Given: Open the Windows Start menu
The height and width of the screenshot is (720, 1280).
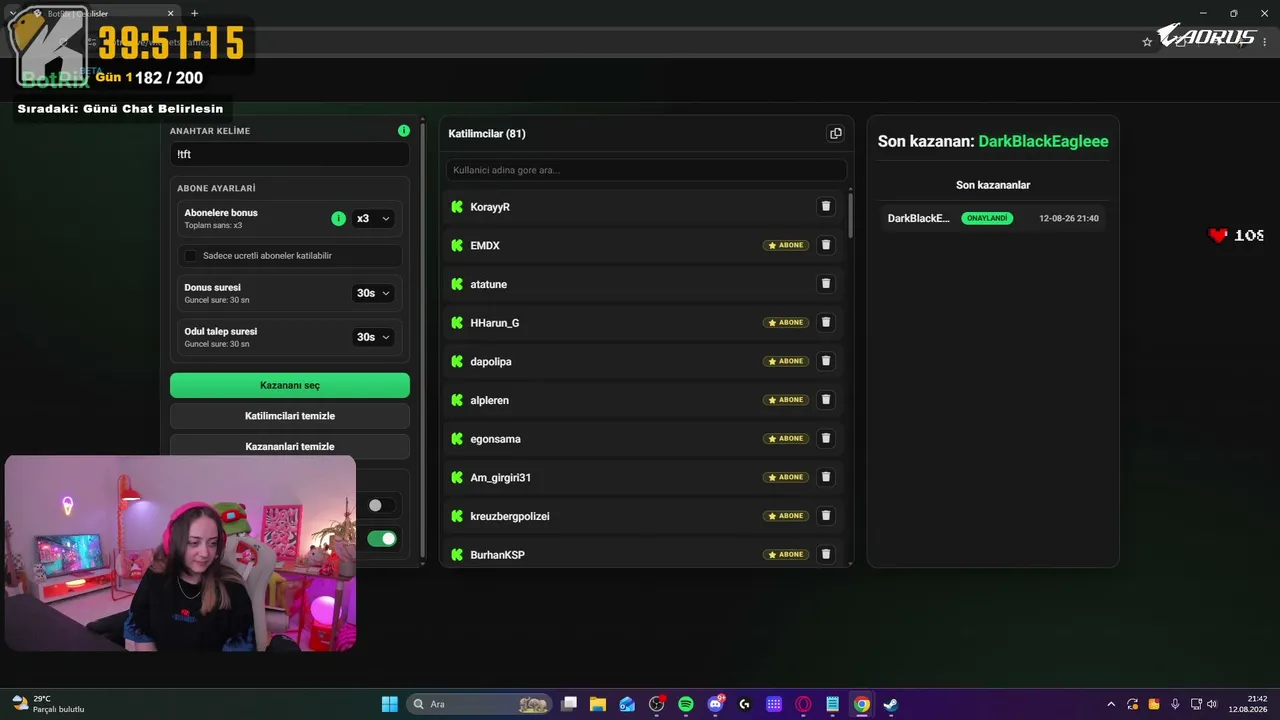Looking at the screenshot, I should click(390, 704).
